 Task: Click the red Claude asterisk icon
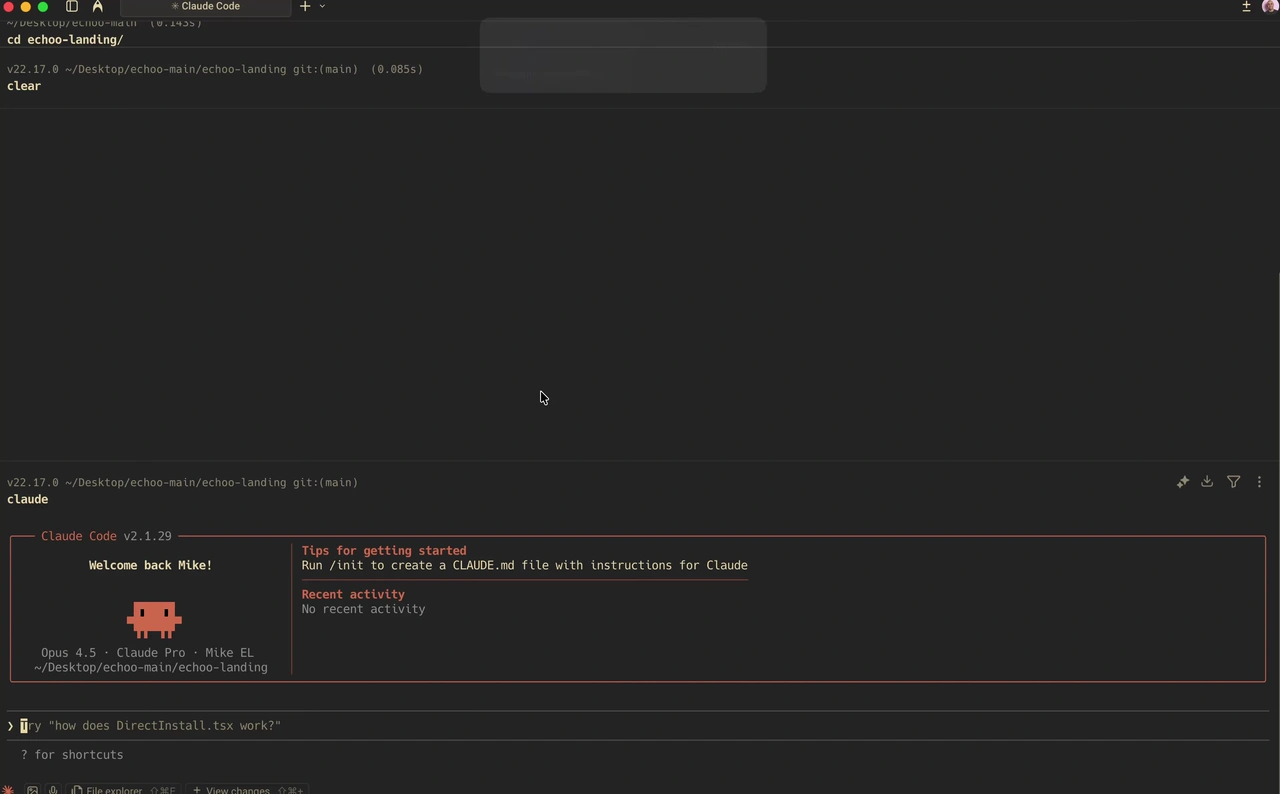9,789
